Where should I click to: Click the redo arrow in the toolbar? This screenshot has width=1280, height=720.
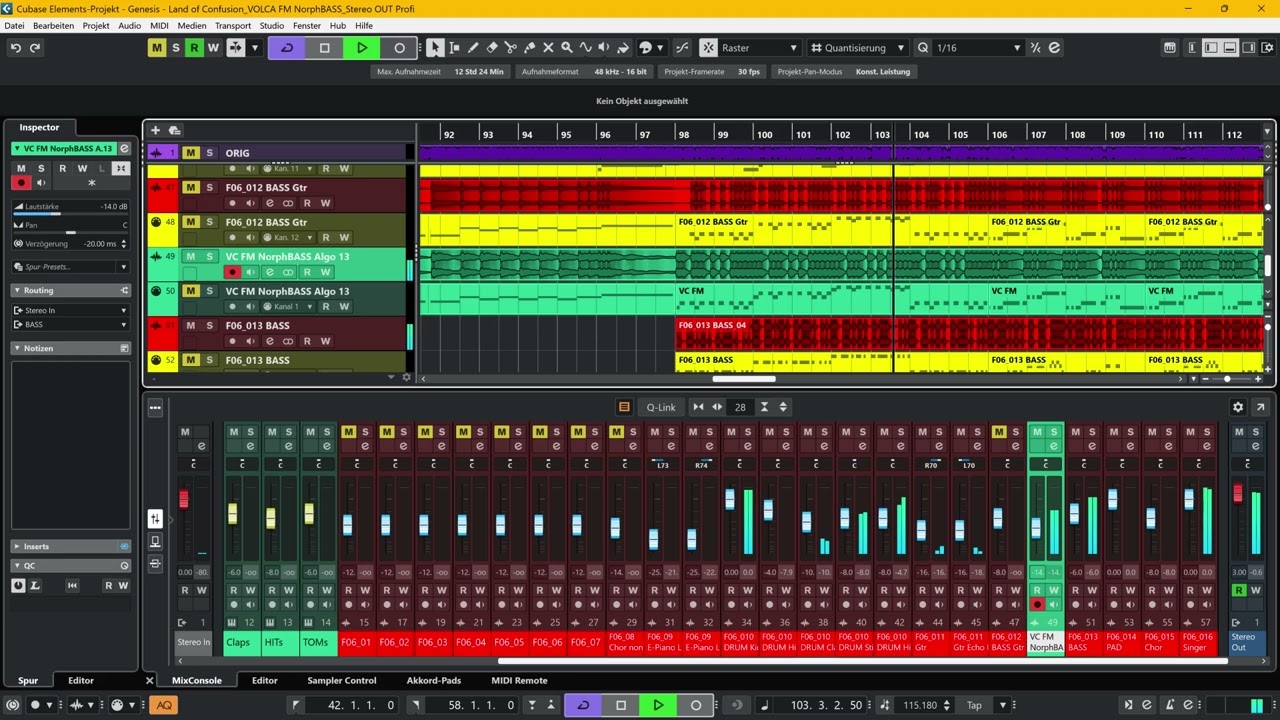coord(35,47)
